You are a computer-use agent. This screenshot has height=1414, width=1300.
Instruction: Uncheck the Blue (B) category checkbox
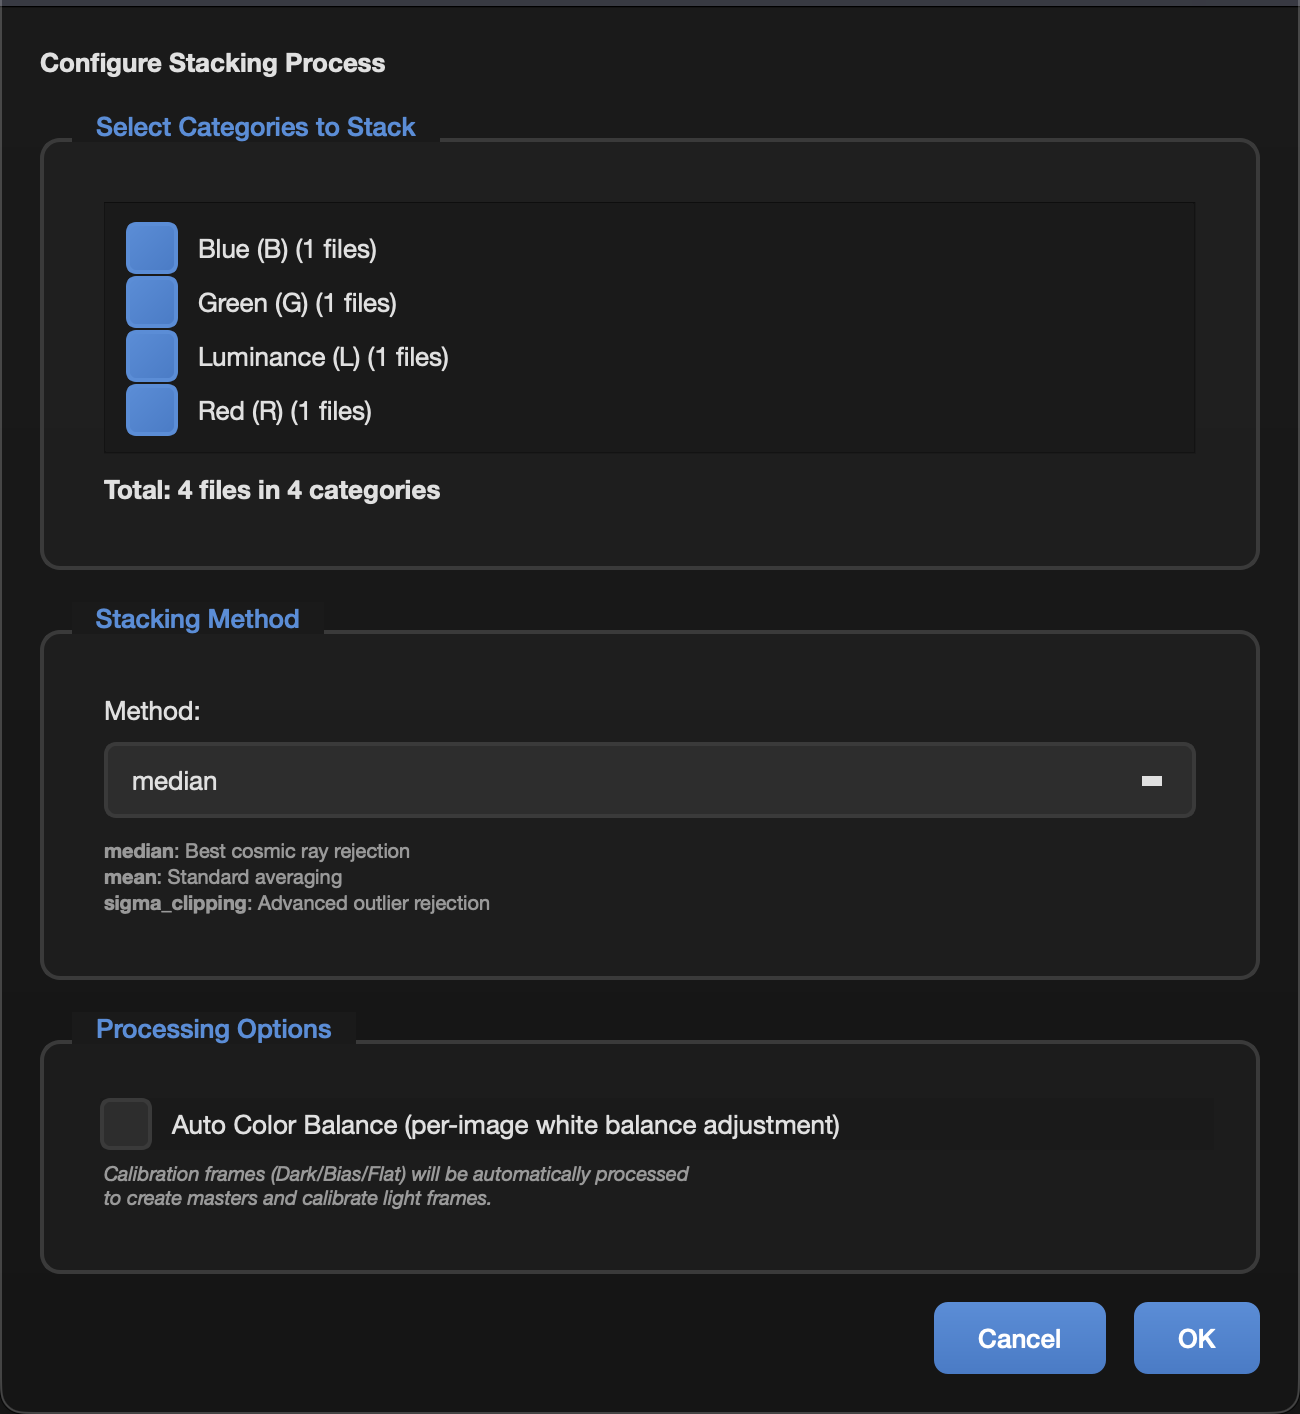tap(151, 247)
